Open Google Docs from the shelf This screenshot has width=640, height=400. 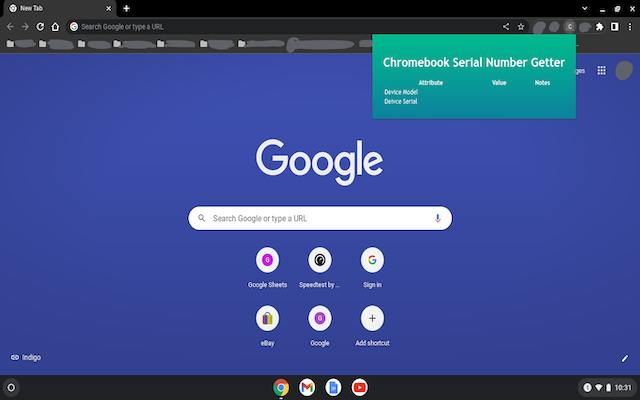pyautogui.click(x=333, y=387)
